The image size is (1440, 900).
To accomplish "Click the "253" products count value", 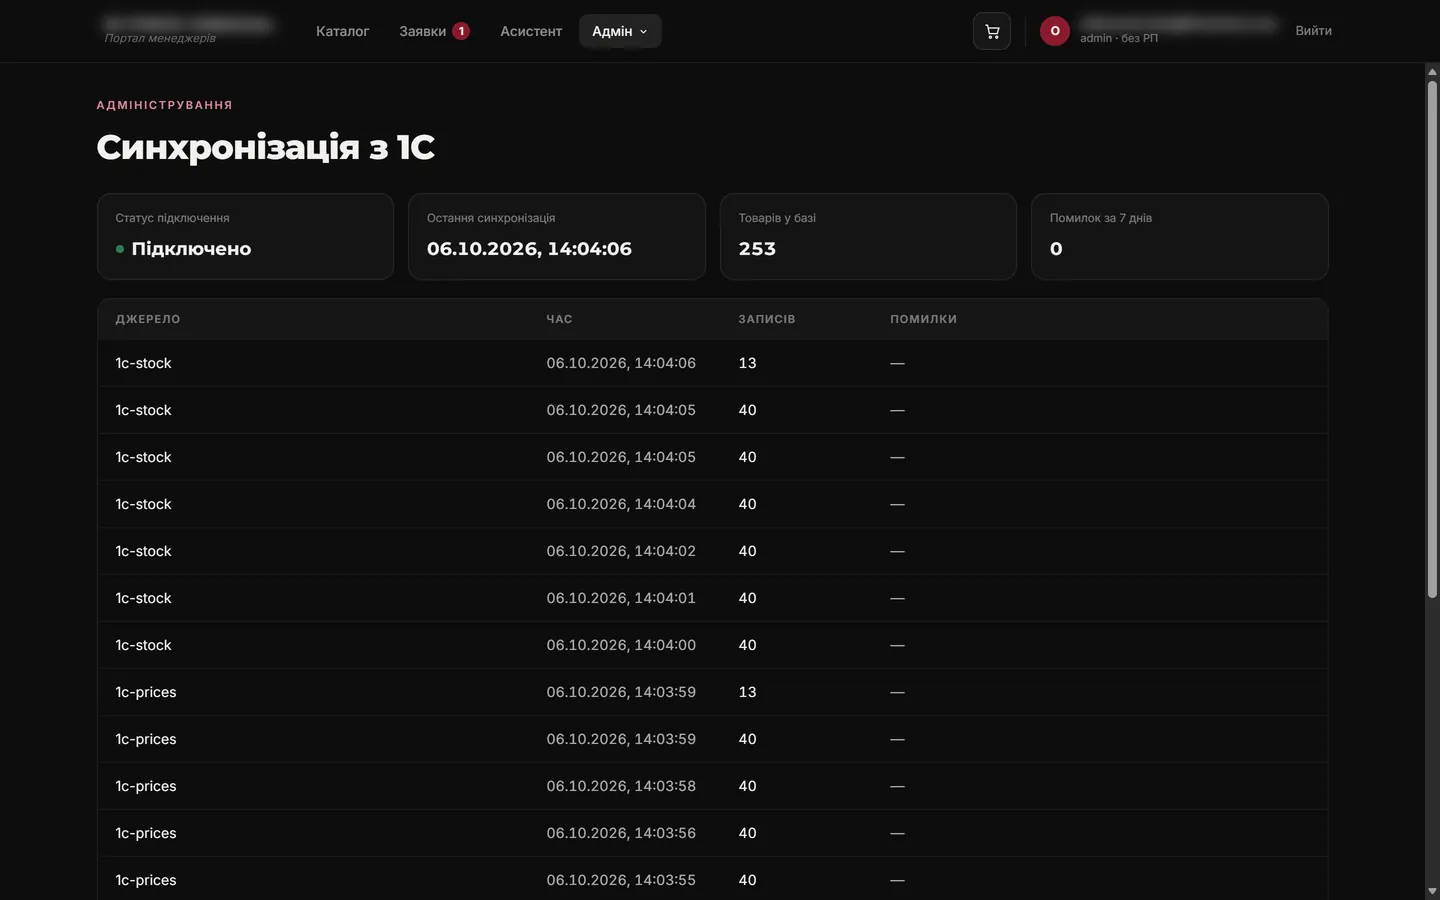I will click(757, 249).
